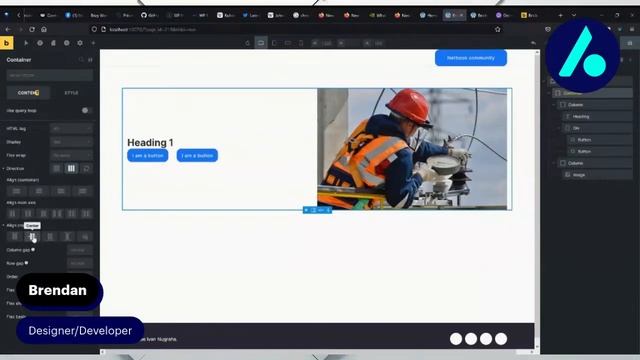
Task: Click the canvas horizontal scrollbar
Action: [317, 351]
